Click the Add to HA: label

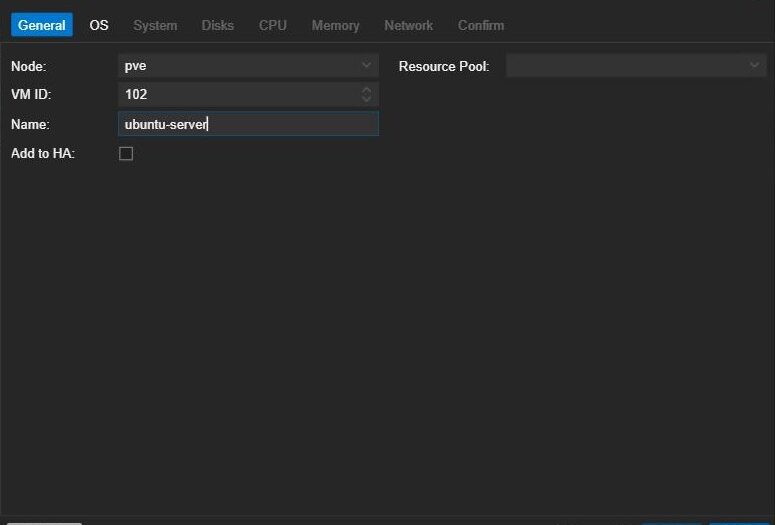click(43, 153)
